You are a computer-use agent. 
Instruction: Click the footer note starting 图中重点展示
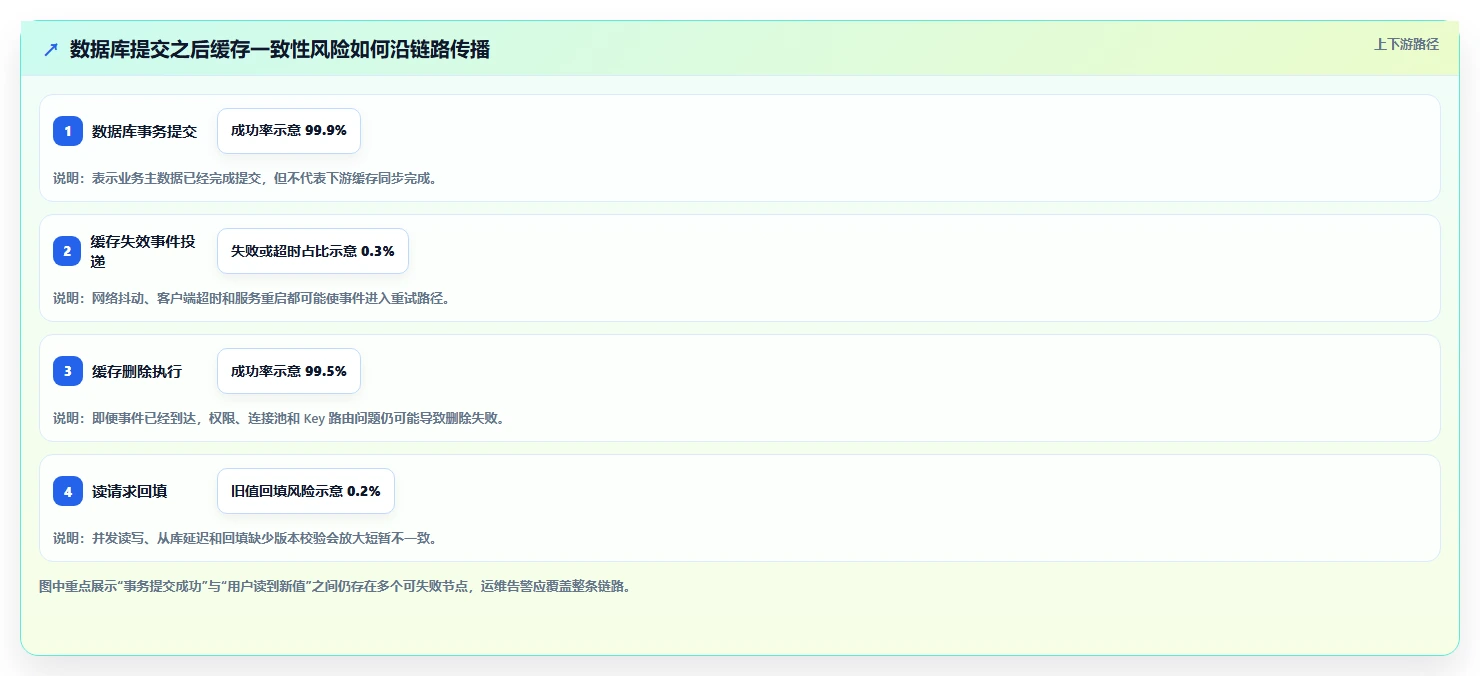[335, 587]
